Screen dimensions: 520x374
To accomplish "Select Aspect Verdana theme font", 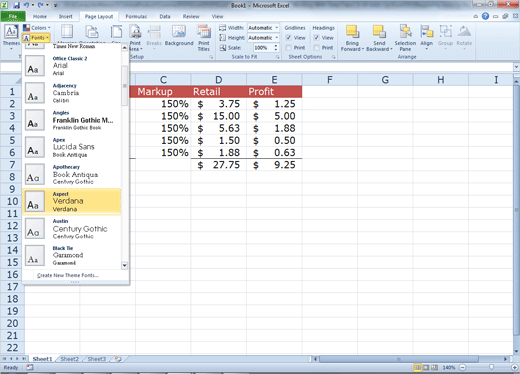I will tap(72, 201).
